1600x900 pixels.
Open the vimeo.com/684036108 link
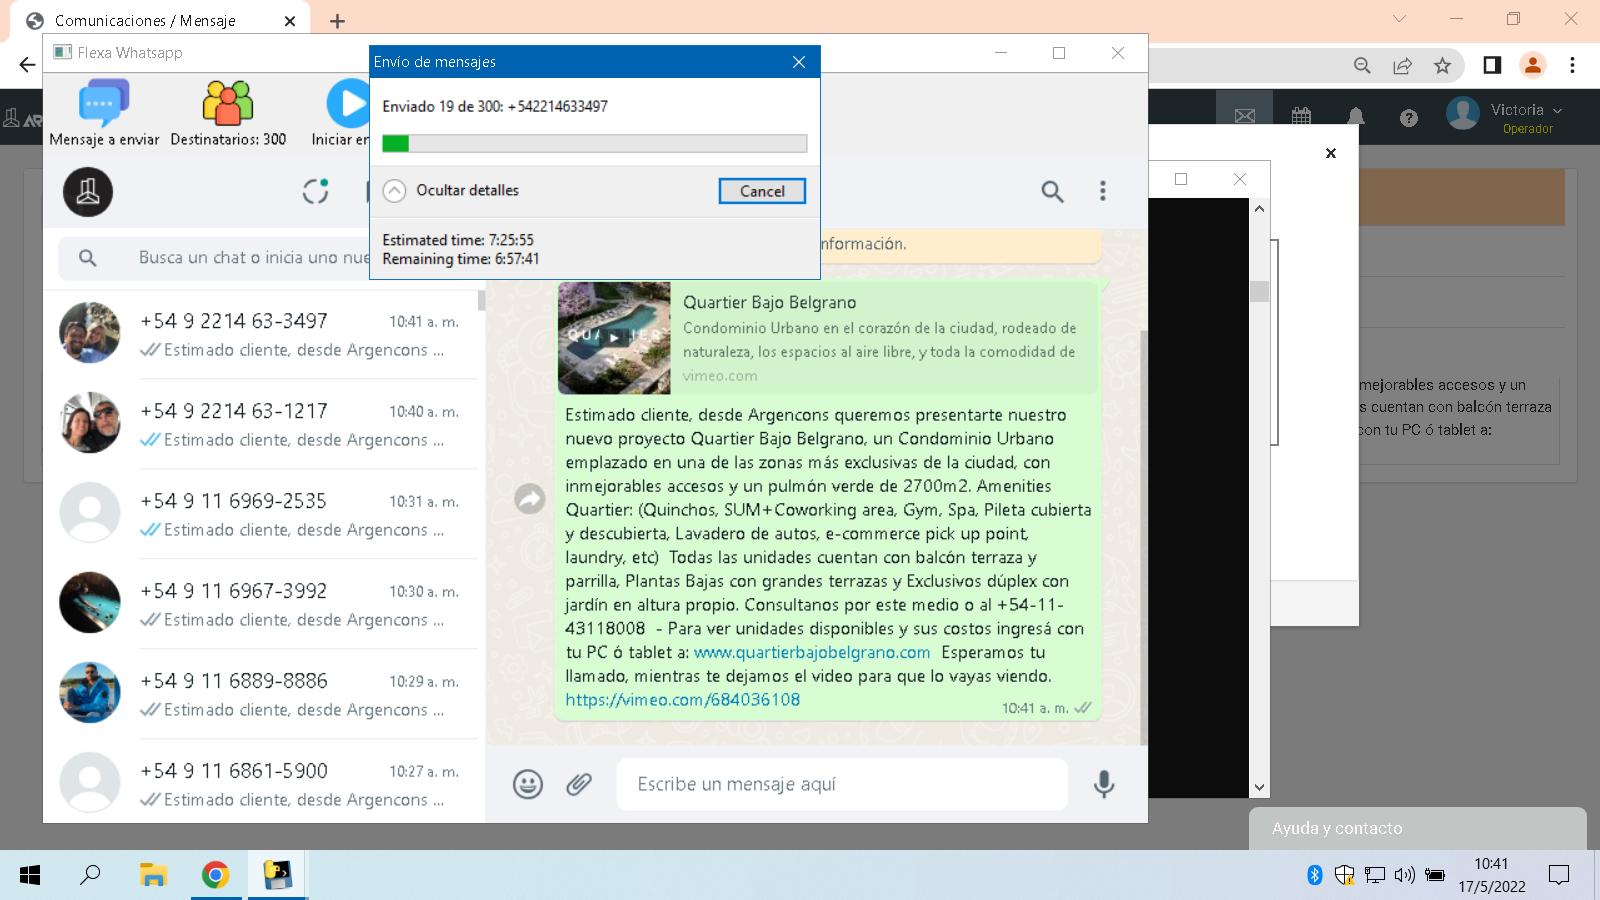683,700
